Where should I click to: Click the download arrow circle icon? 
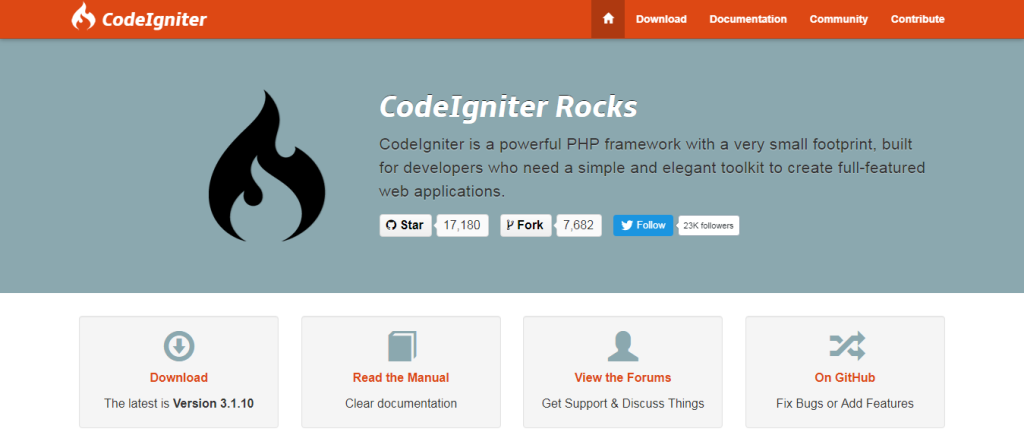click(x=179, y=347)
